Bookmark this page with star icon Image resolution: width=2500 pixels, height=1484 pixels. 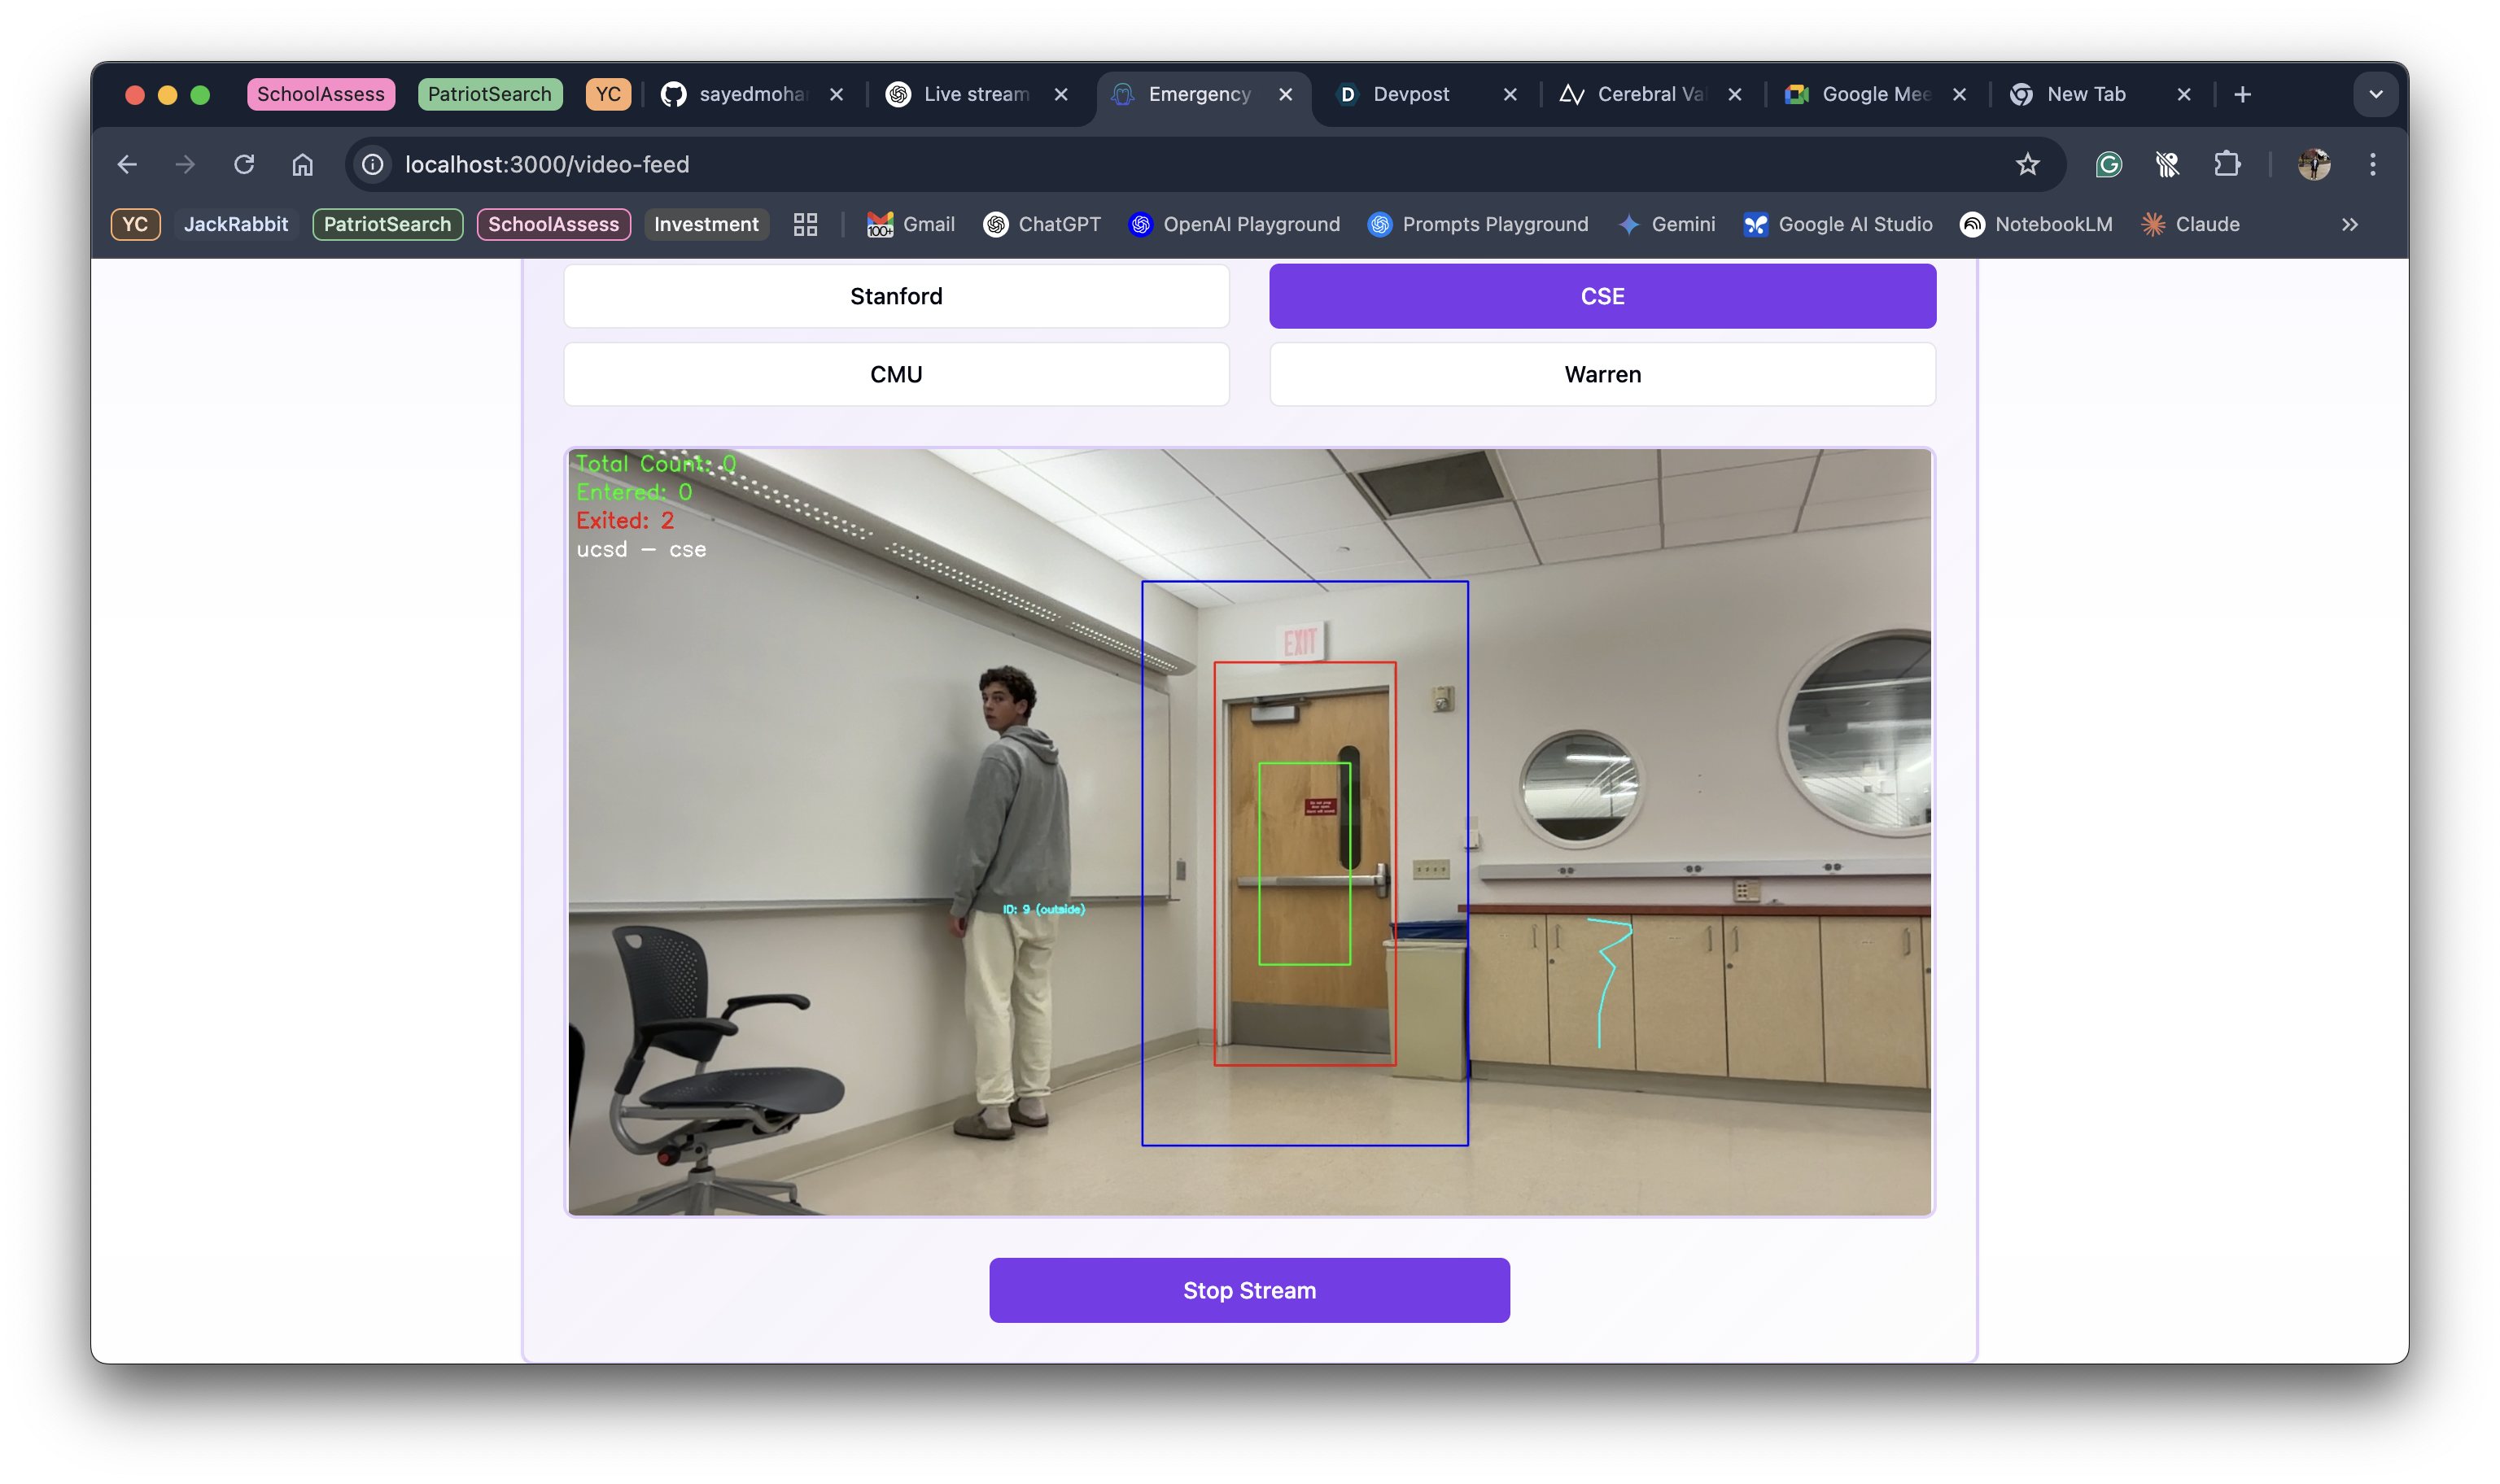[2027, 164]
